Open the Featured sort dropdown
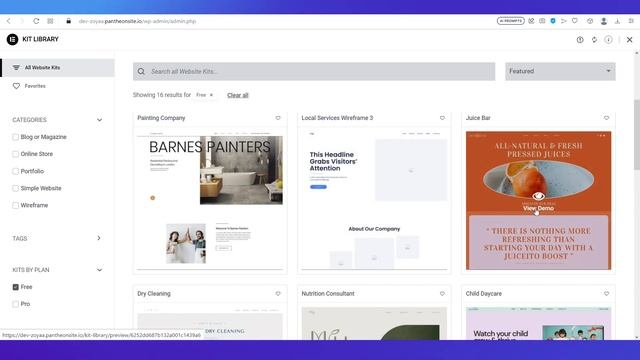Viewport: 640px width, 360px height. tap(560, 71)
